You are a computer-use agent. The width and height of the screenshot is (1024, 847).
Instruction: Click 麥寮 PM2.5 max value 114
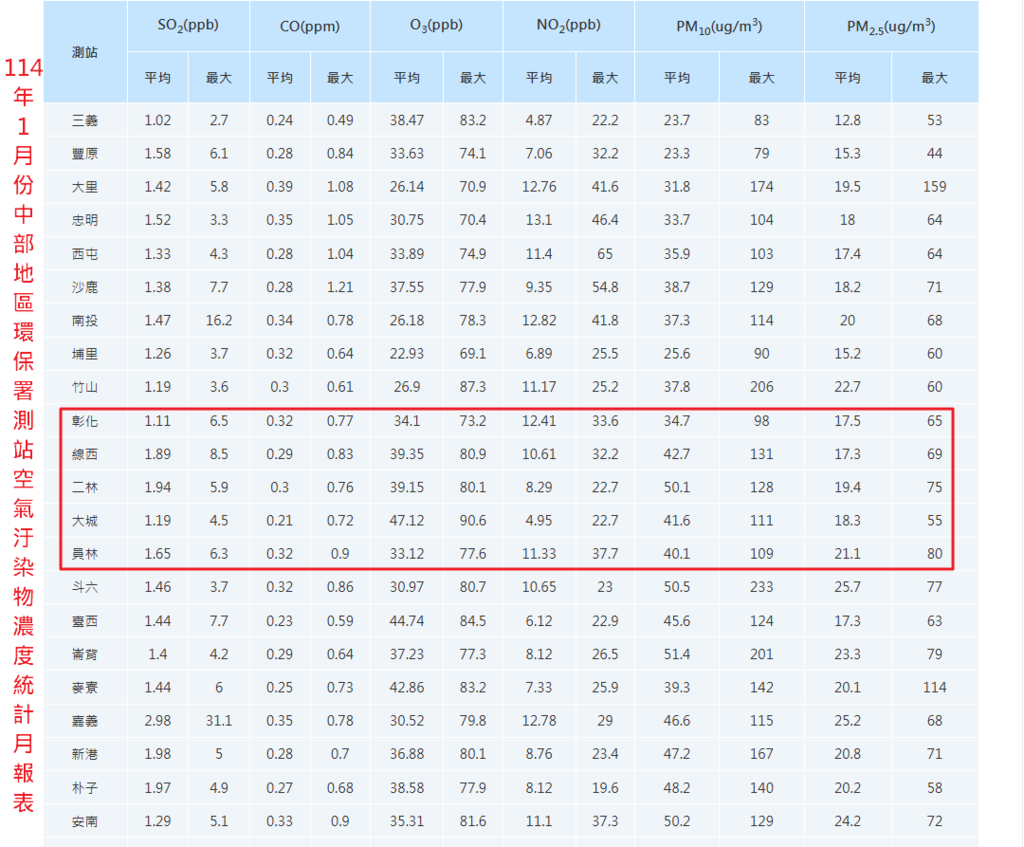tap(934, 687)
